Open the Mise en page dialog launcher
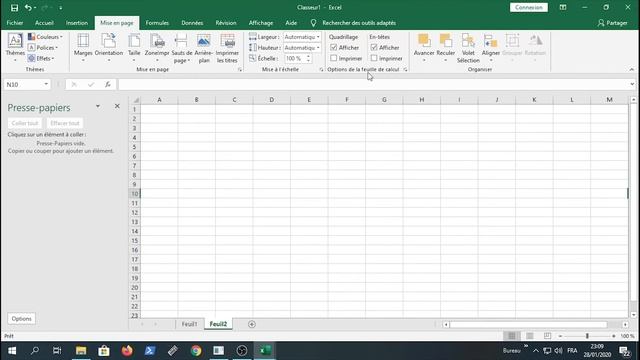 pos(240,70)
